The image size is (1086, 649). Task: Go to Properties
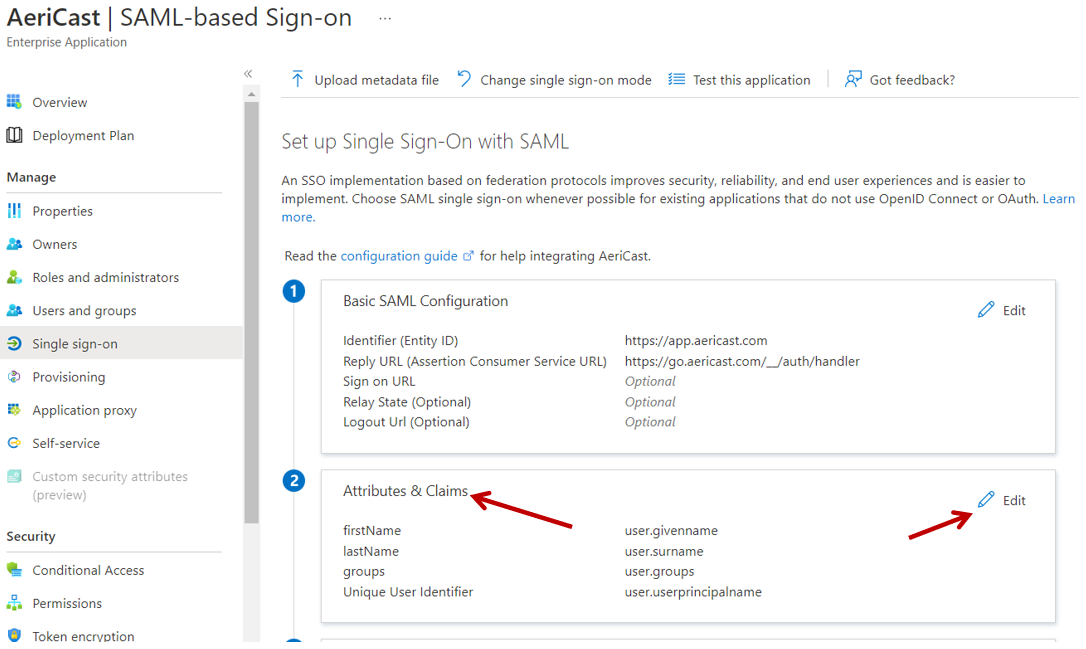coord(62,211)
